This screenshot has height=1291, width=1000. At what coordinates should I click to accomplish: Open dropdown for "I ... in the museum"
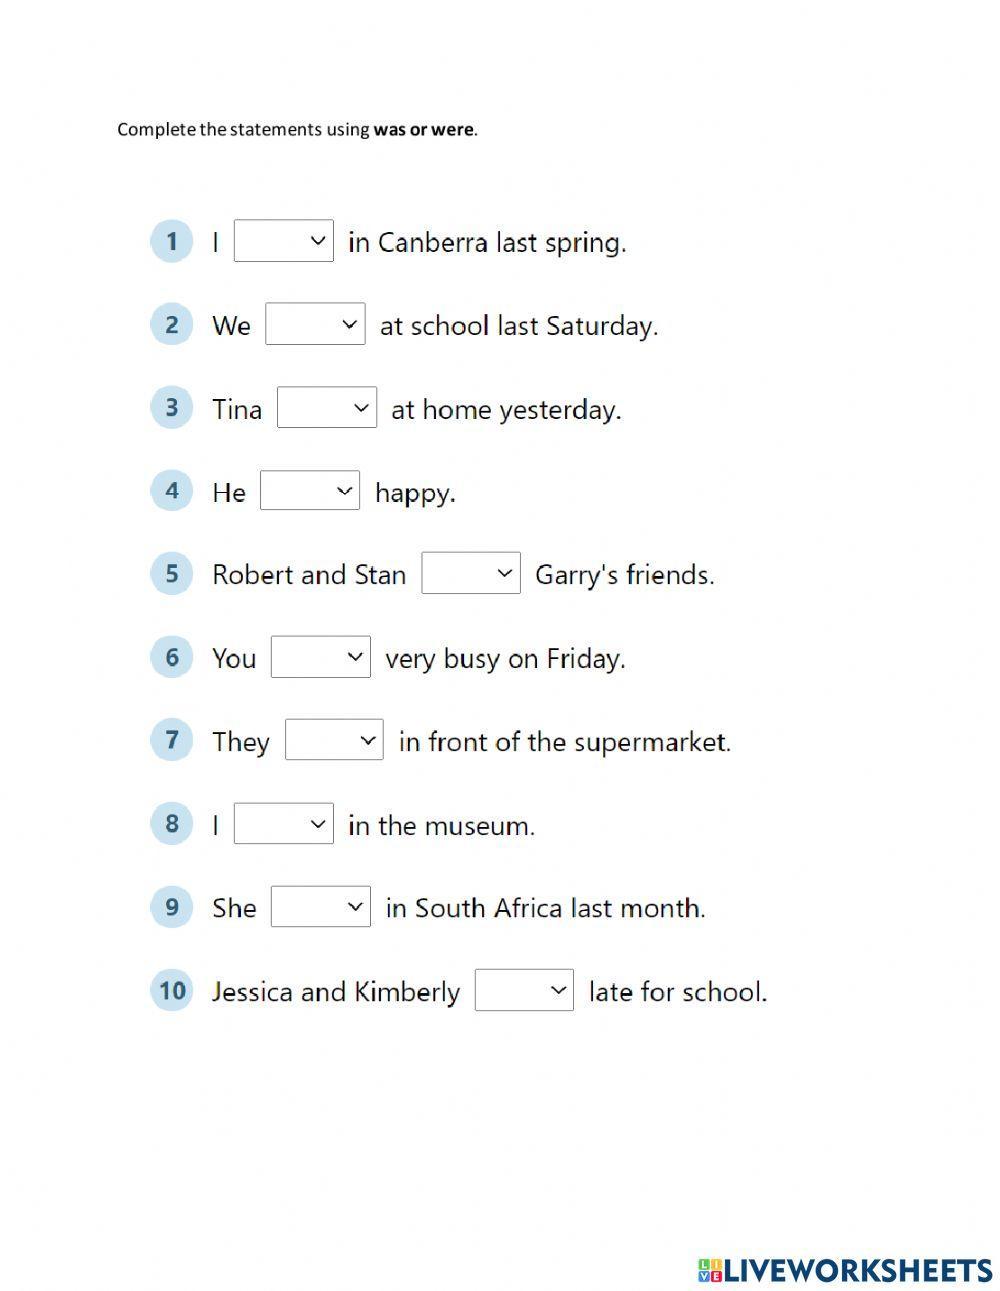click(x=283, y=824)
